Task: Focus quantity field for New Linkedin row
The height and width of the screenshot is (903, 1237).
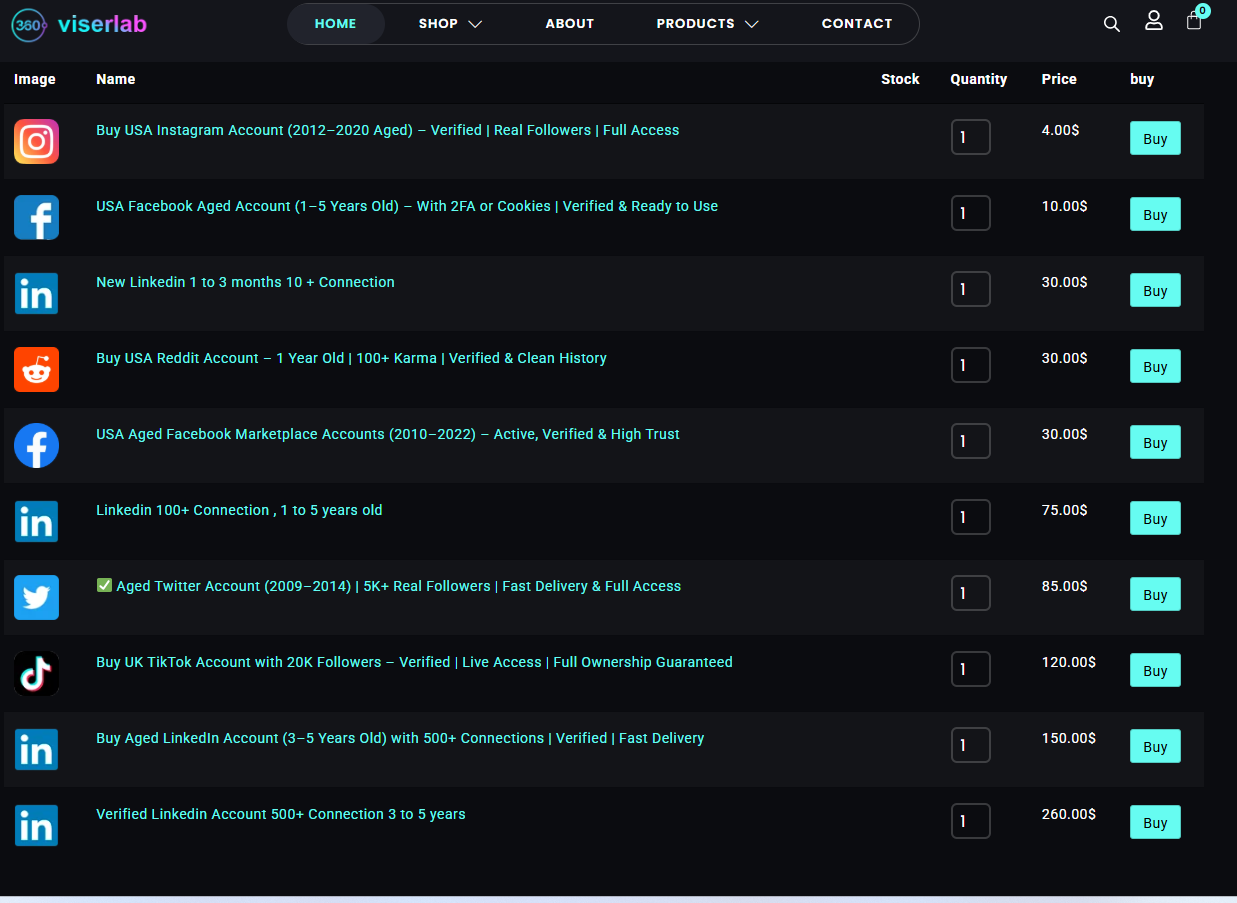Action: 971,289
